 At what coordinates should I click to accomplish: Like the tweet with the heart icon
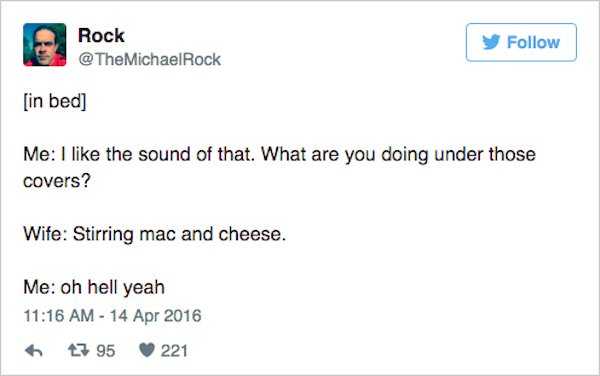[x=147, y=350]
